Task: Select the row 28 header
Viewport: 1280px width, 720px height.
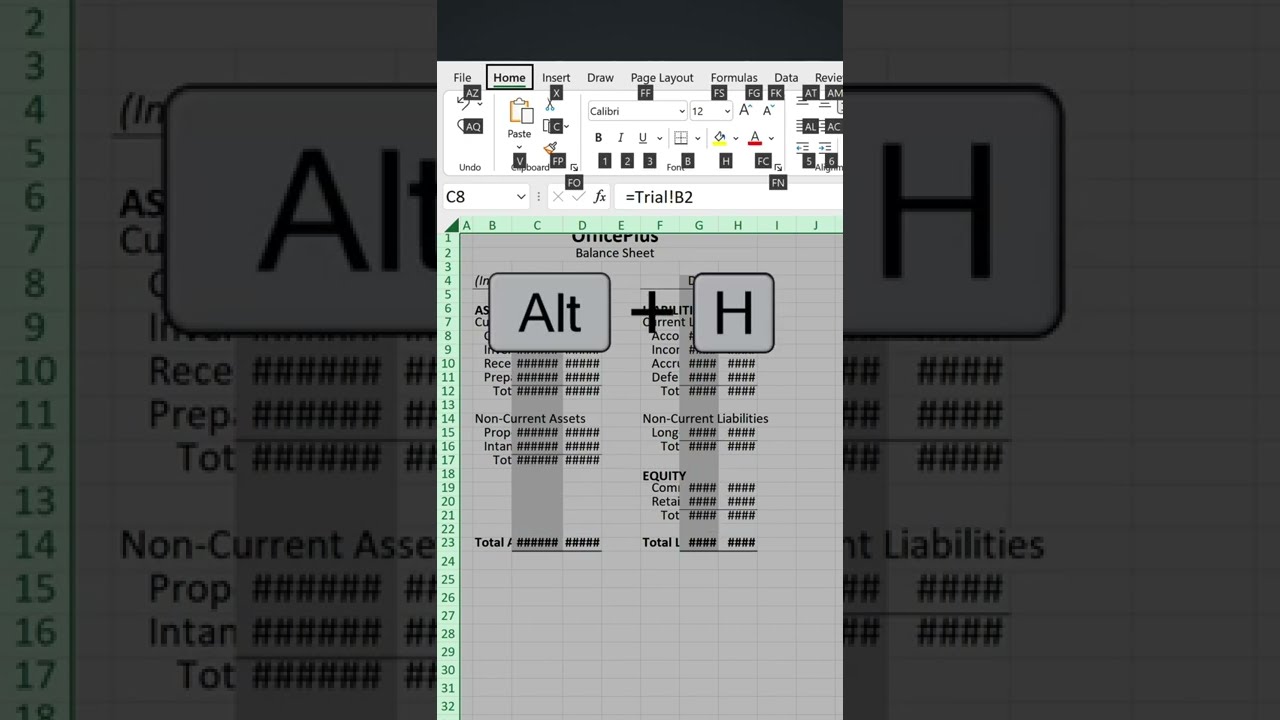Action: pos(449,634)
